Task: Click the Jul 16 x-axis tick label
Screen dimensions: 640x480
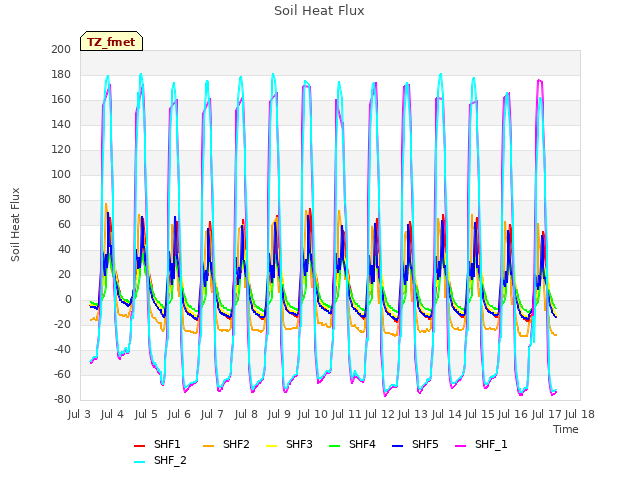Action: 513,414
